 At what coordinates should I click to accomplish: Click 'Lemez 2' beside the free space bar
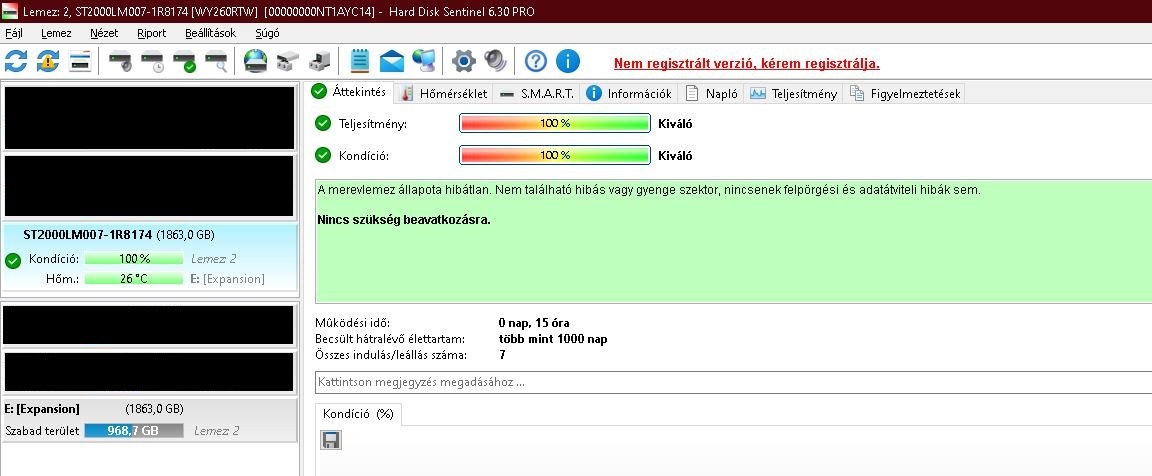point(217,431)
